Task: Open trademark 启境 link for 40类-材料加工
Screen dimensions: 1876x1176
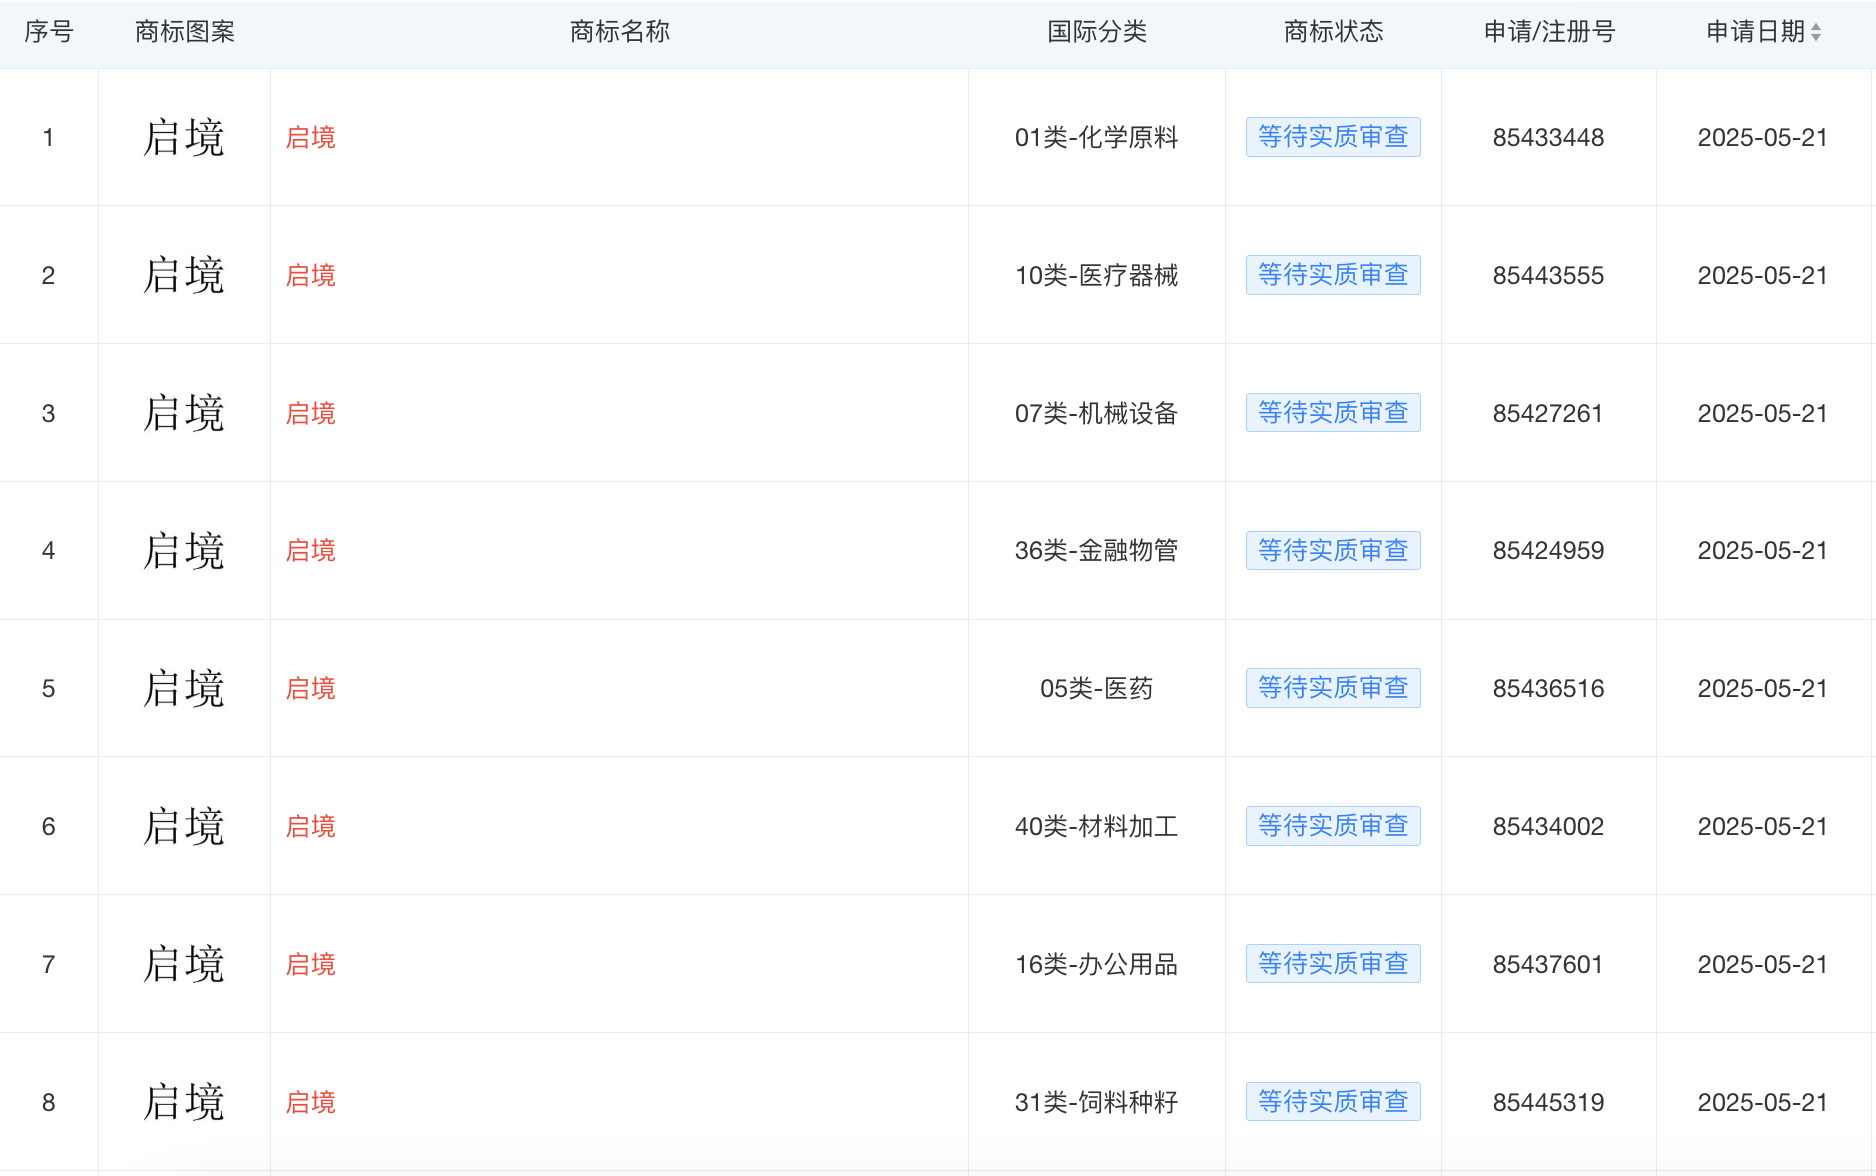Action: click(x=309, y=826)
